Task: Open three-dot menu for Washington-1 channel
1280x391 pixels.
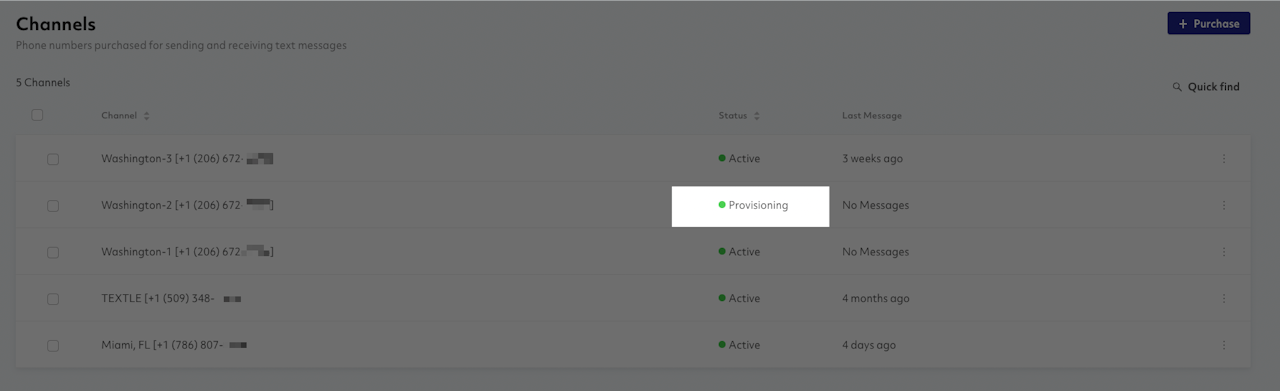Action: pyautogui.click(x=1223, y=252)
